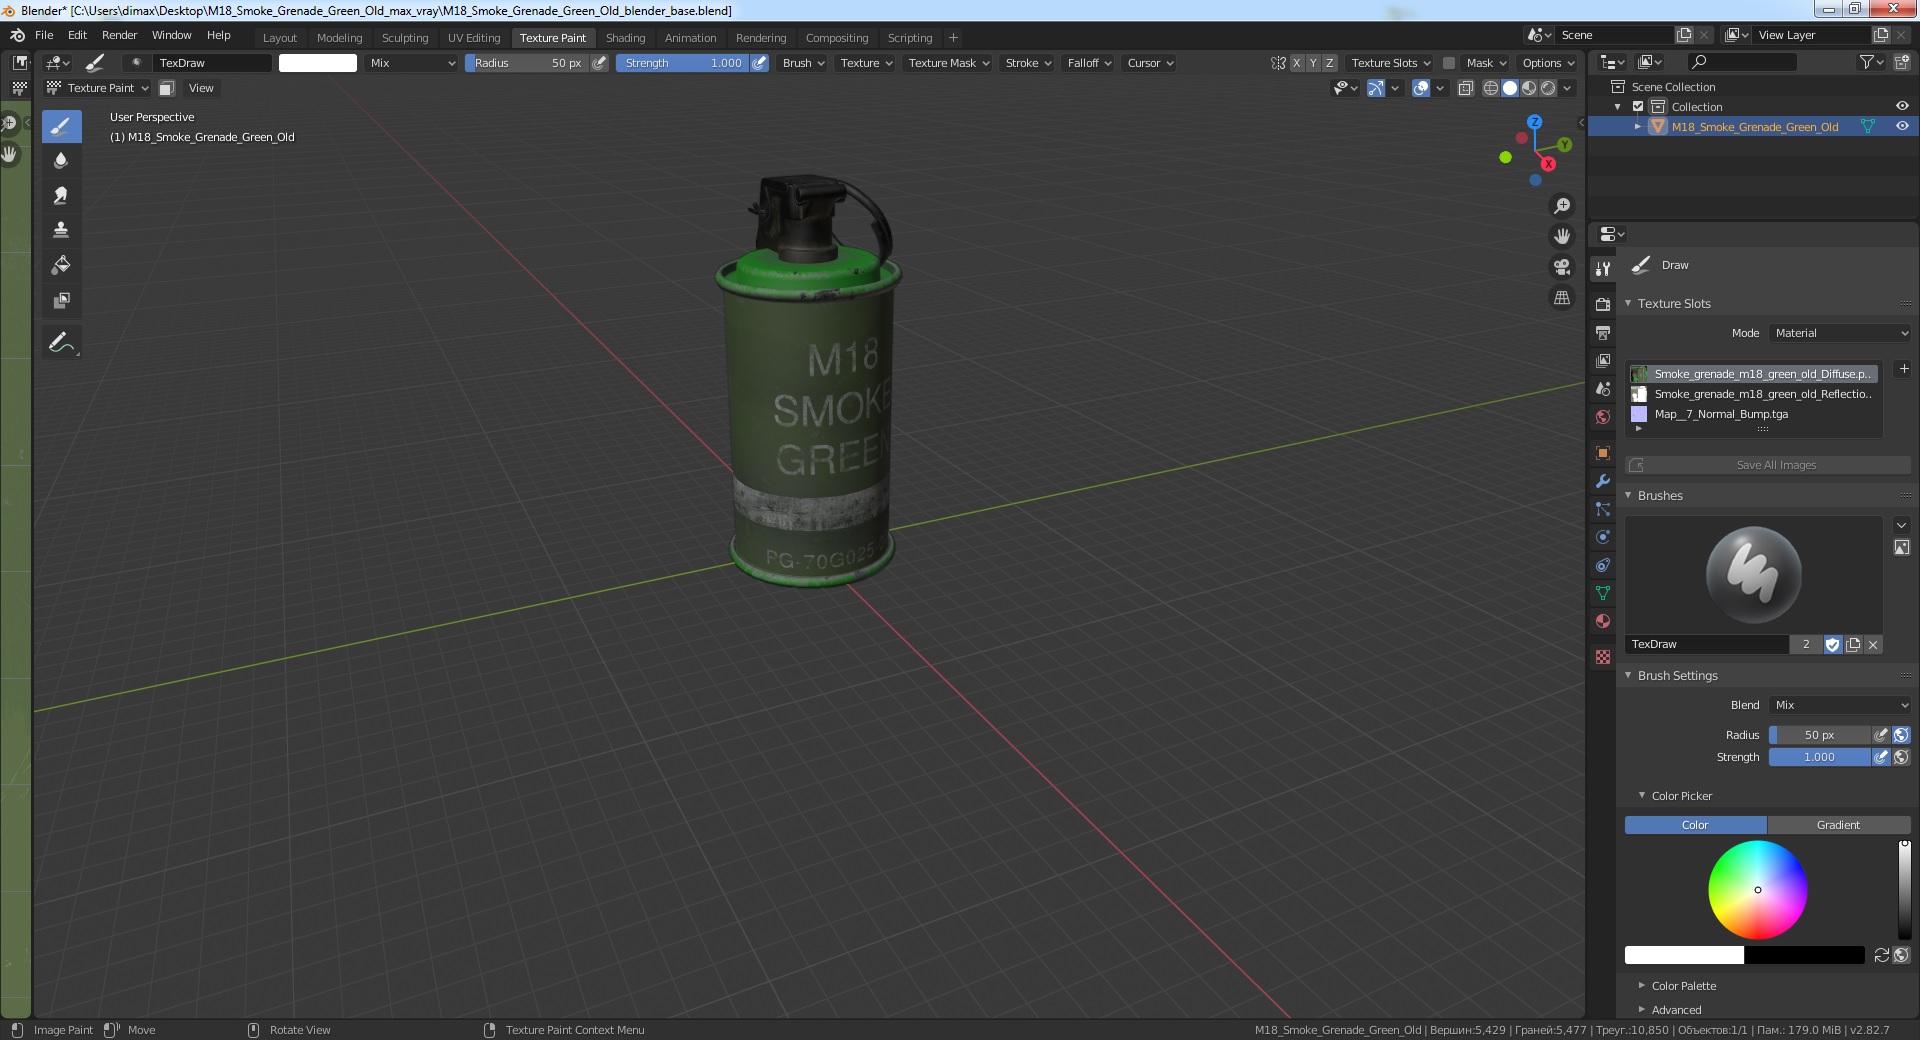The width and height of the screenshot is (1920, 1040).
Task: Select the Gradient color mode
Action: [1838, 825]
